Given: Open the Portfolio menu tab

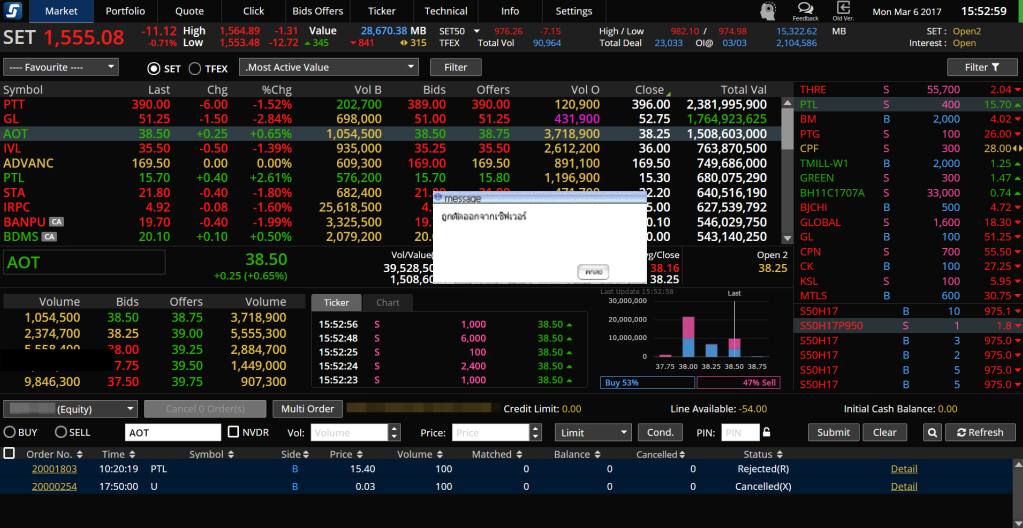Looking at the screenshot, I should tap(125, 11).
